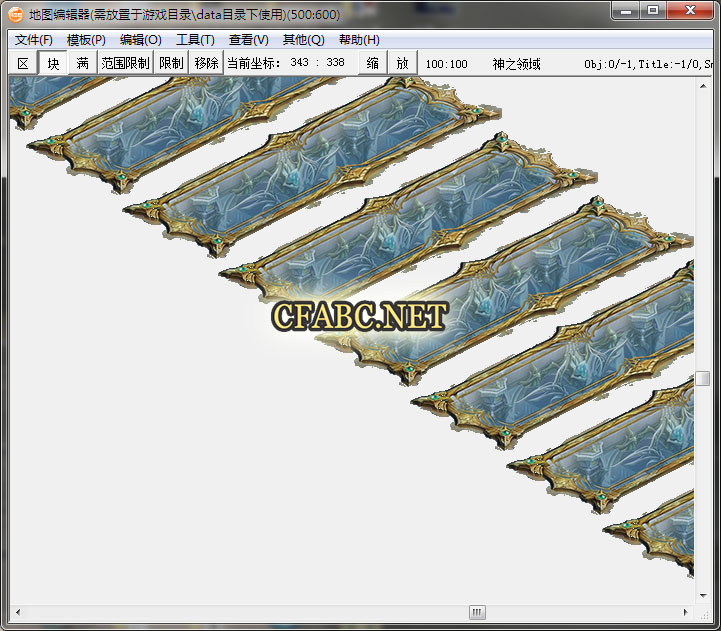Click the 移除 remove button

coord(206,63)
